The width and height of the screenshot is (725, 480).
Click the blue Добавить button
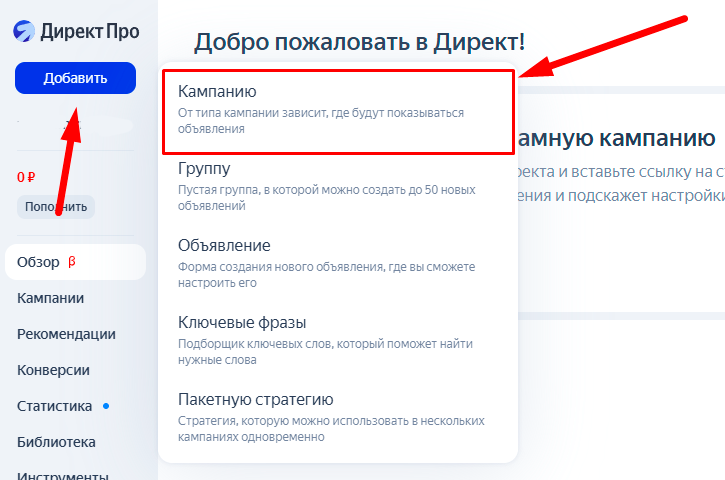(x=75, y=78)
